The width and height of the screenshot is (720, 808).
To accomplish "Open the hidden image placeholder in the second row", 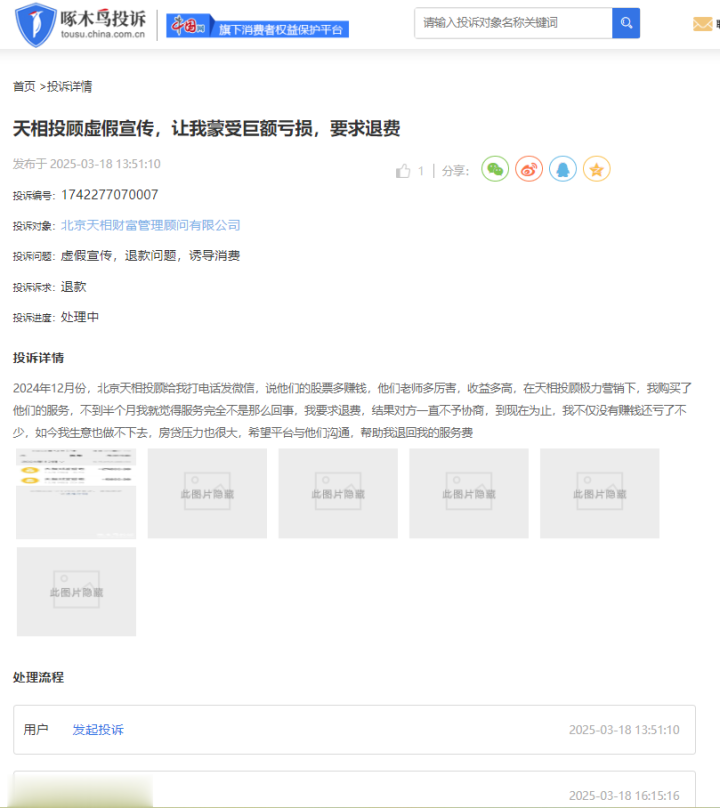I will pyautogui.click(x=76, y=592).
